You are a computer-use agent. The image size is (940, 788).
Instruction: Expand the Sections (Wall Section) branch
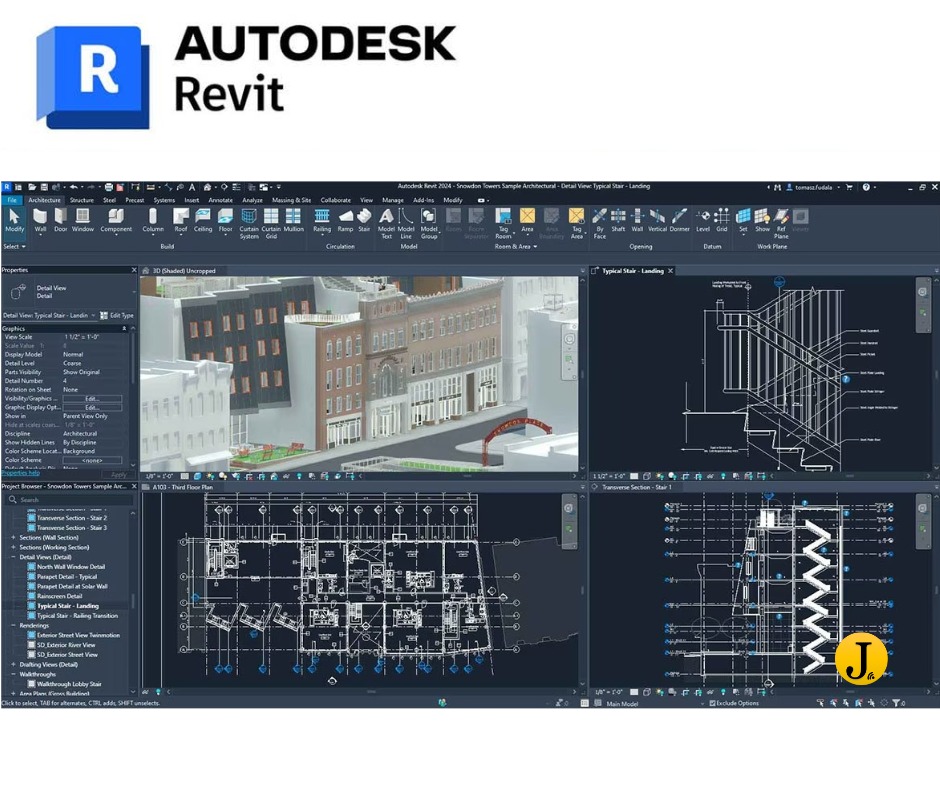[13, 538]
